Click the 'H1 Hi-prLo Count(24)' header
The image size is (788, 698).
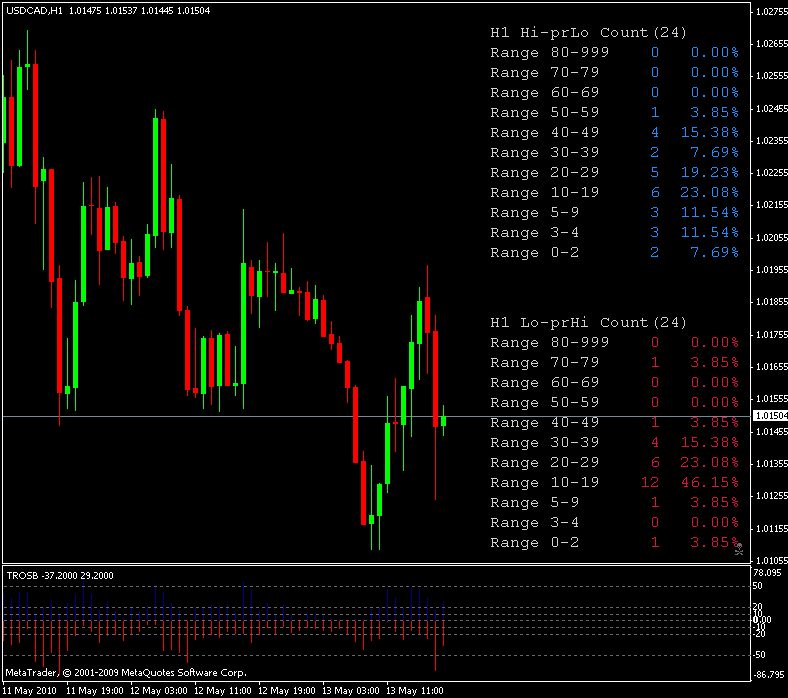click(588, 33)
